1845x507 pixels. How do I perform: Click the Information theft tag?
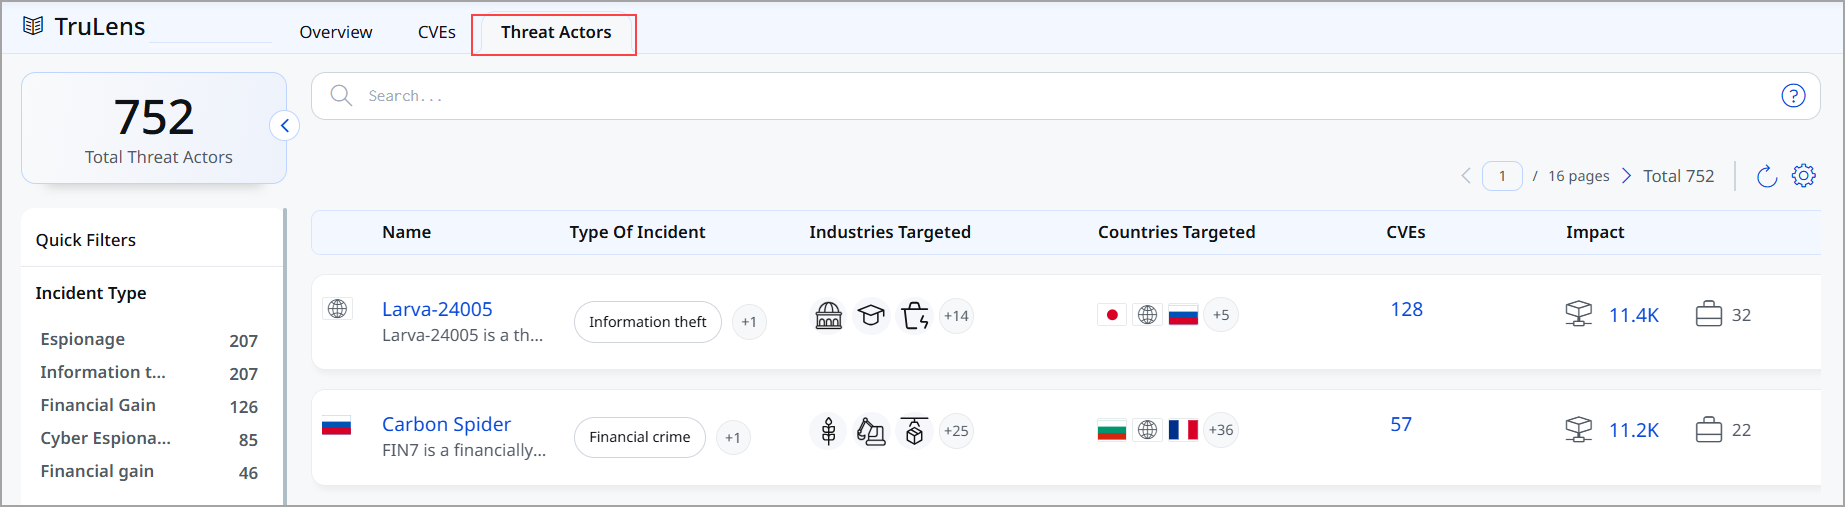click(648, 322)
